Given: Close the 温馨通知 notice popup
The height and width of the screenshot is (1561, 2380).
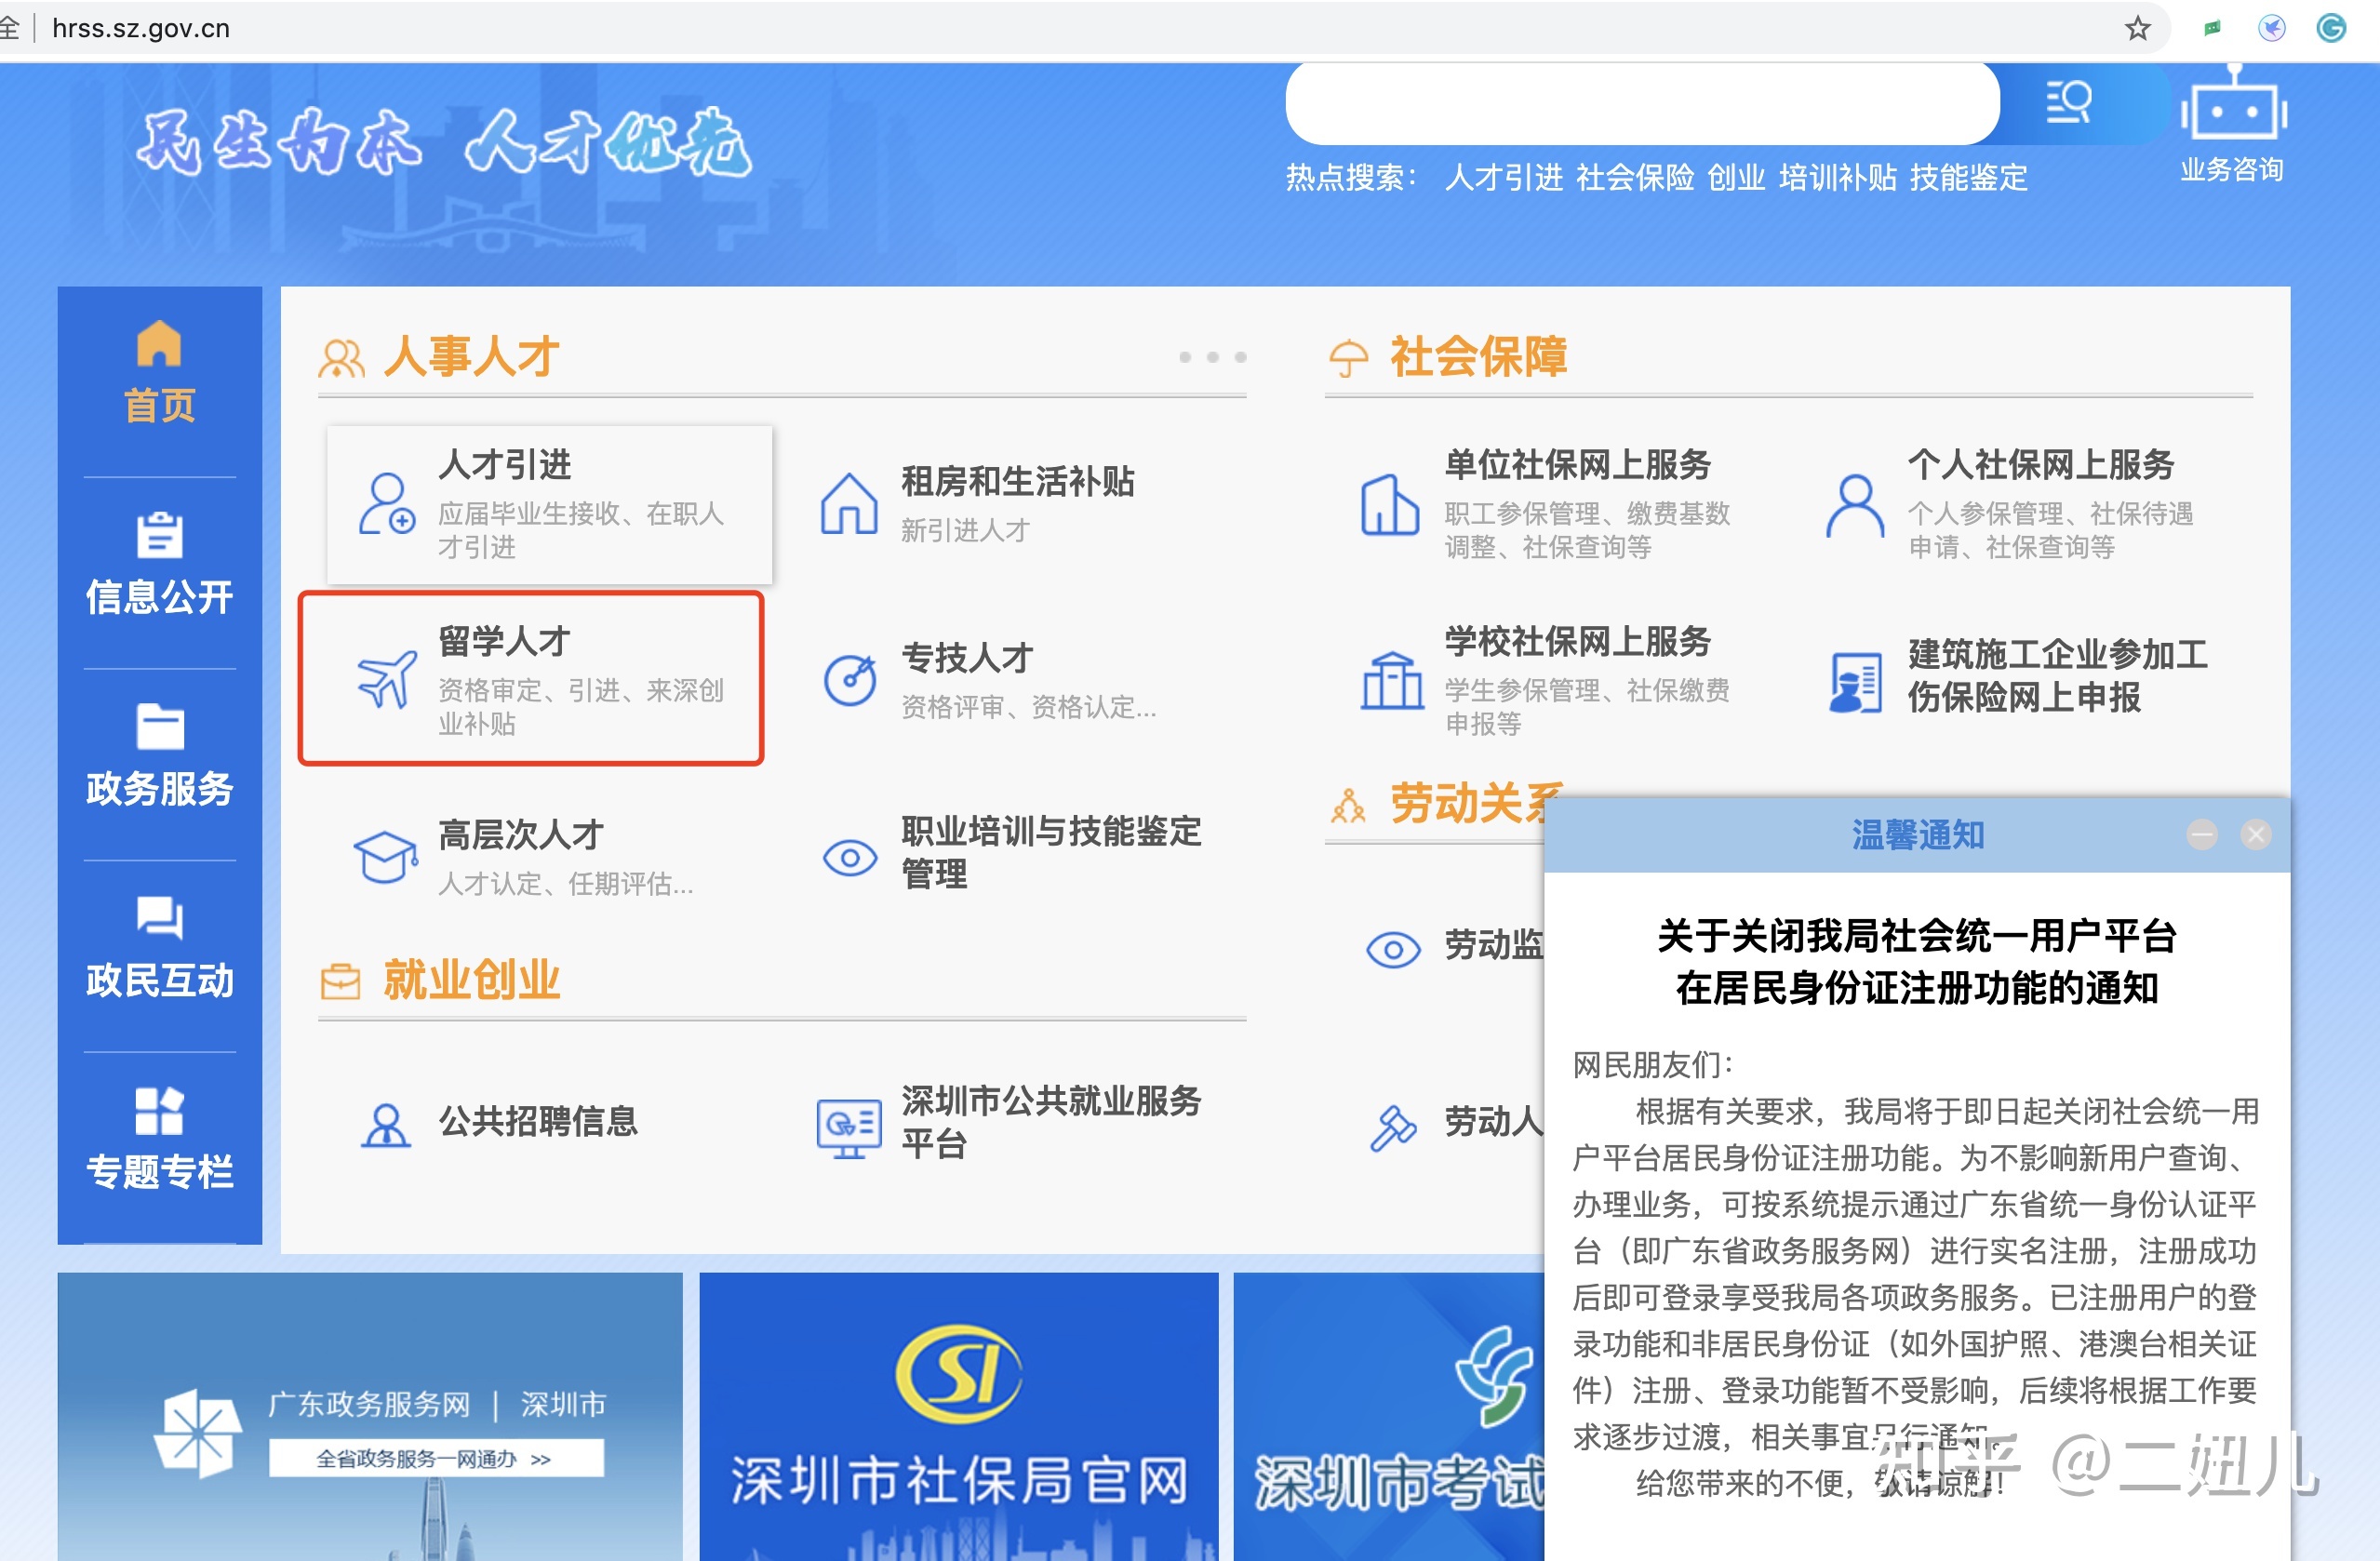Looking at the screenshot, I should pyautogui.click(x=2256, y=834).
